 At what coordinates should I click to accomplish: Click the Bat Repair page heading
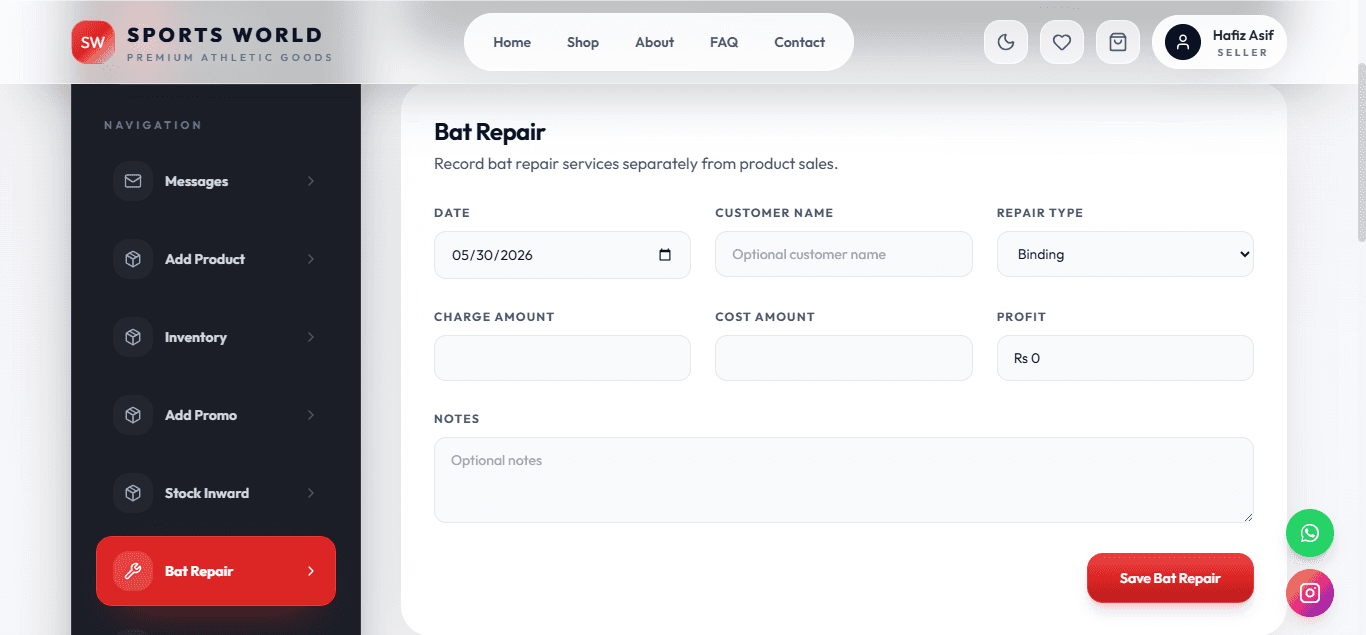click(490, 132)
